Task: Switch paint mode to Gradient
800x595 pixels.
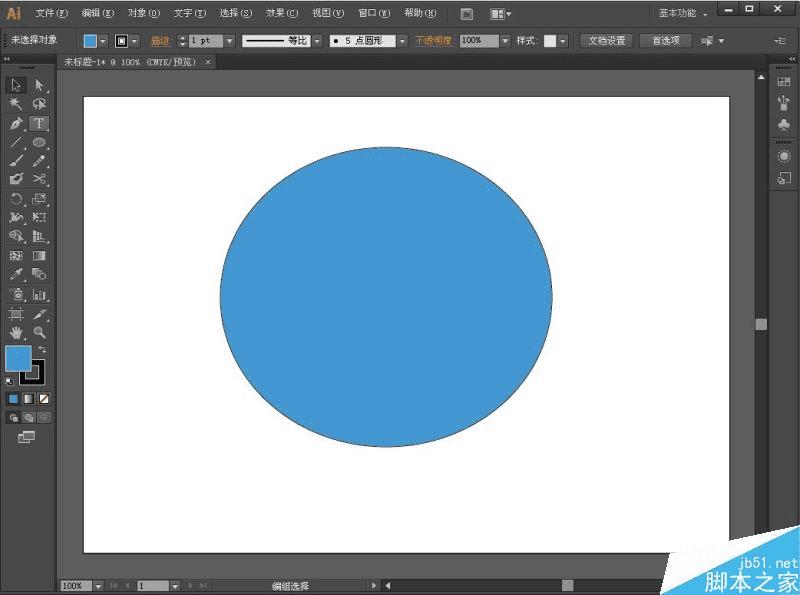Action: coord(28,398)
